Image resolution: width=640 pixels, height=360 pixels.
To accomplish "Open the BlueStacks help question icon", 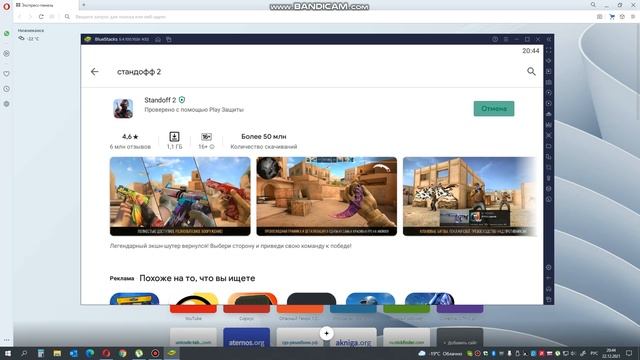I will [495, 39].
